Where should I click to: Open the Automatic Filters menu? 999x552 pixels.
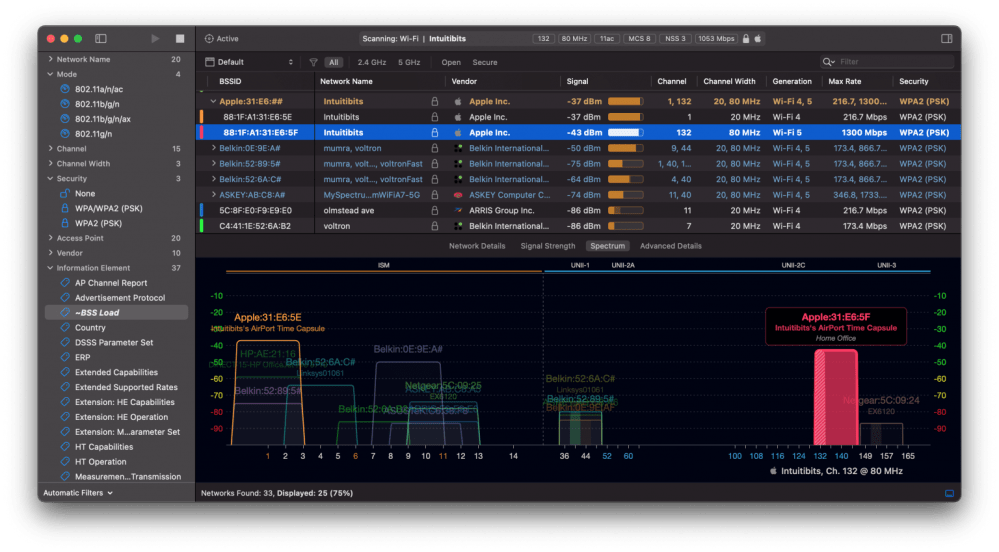click(78, 493)
